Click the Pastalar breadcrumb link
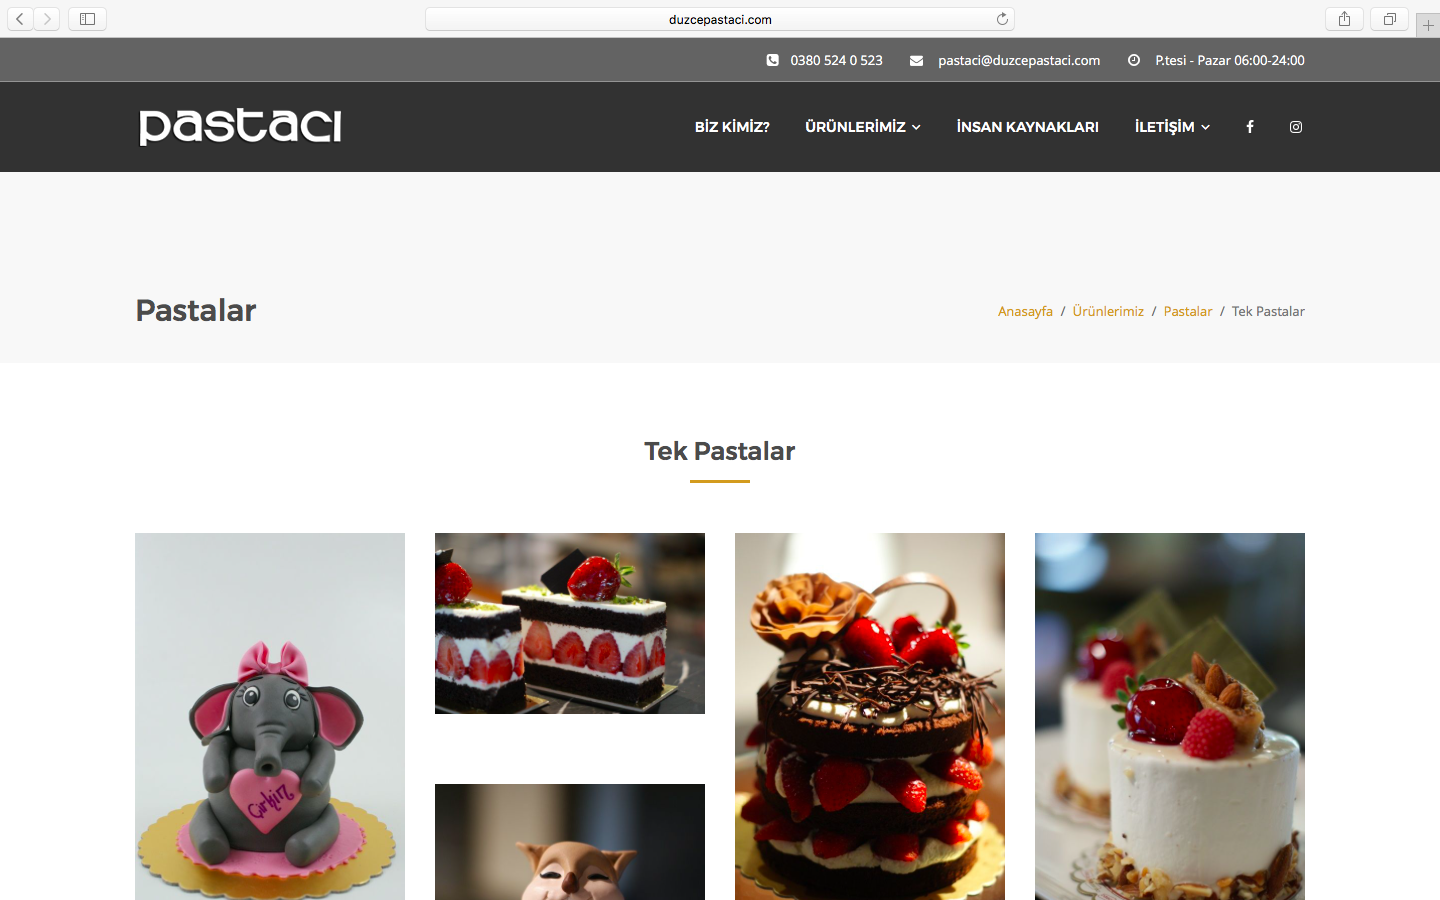 click(1188, 311)
